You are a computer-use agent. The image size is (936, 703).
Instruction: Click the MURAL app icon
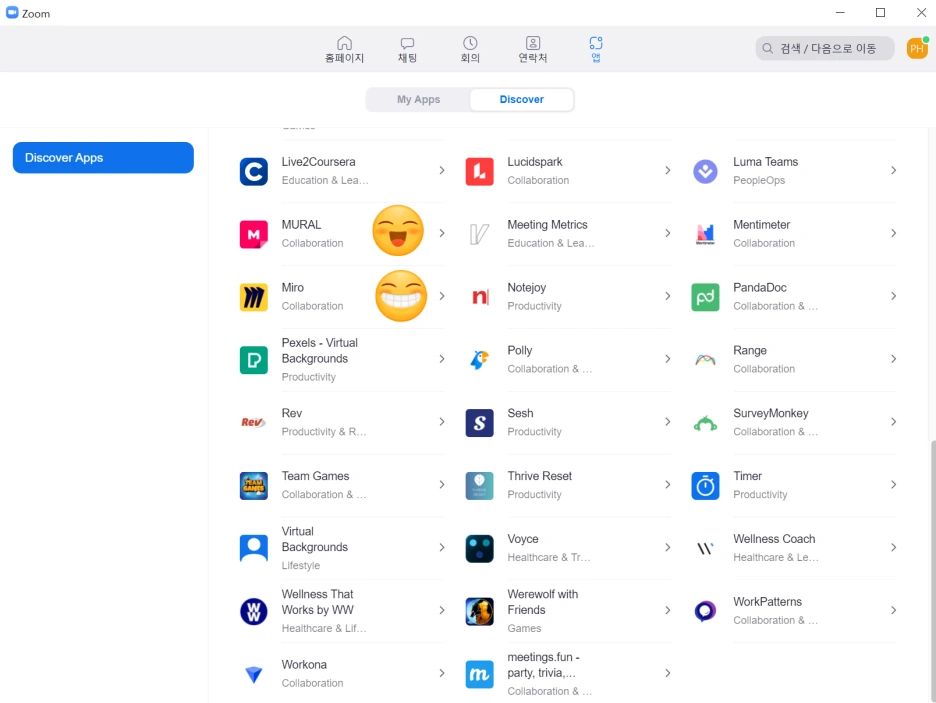pyautogui.click(x=254, y=235)
